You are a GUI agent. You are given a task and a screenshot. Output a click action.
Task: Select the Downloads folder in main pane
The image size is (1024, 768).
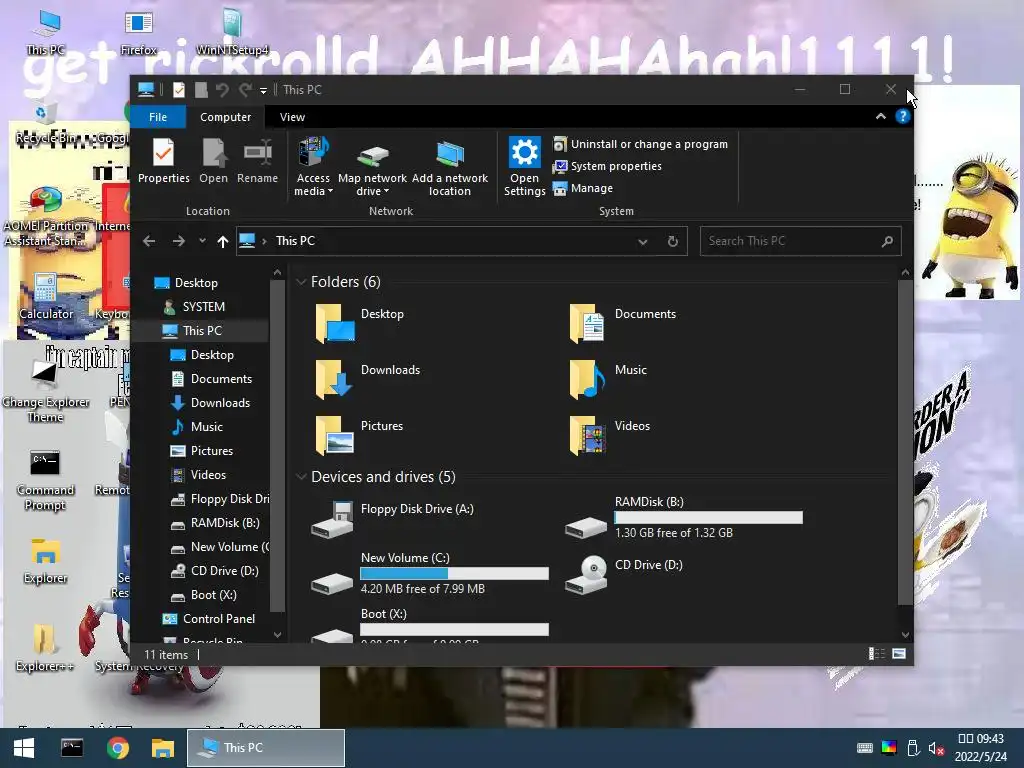(368, 379)
